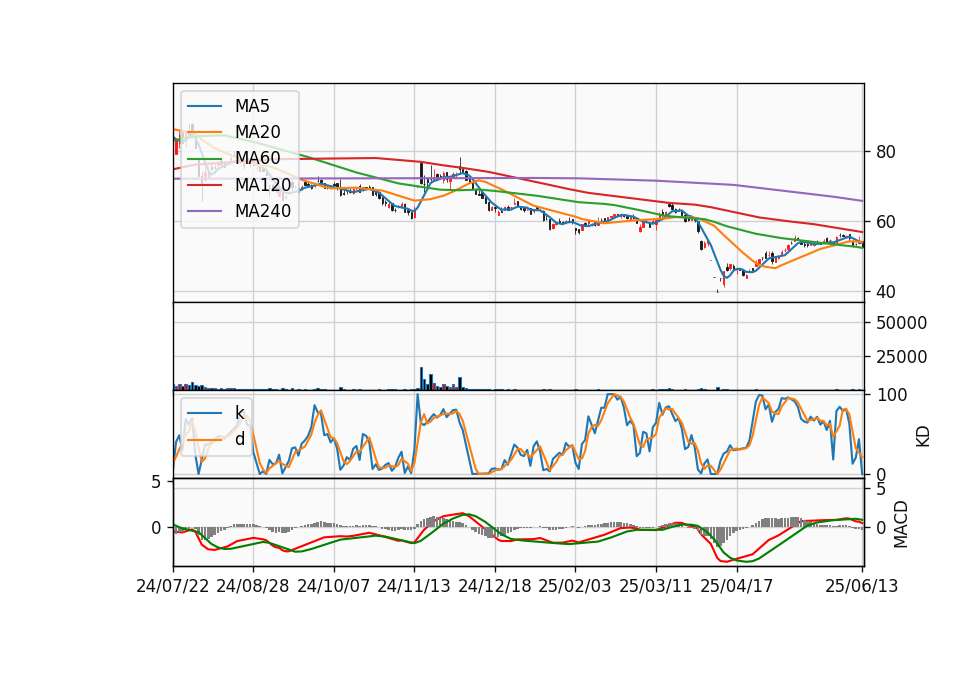Click the volume axis value 25000
The height and width of the screenshot is (690, 960).
901,356
